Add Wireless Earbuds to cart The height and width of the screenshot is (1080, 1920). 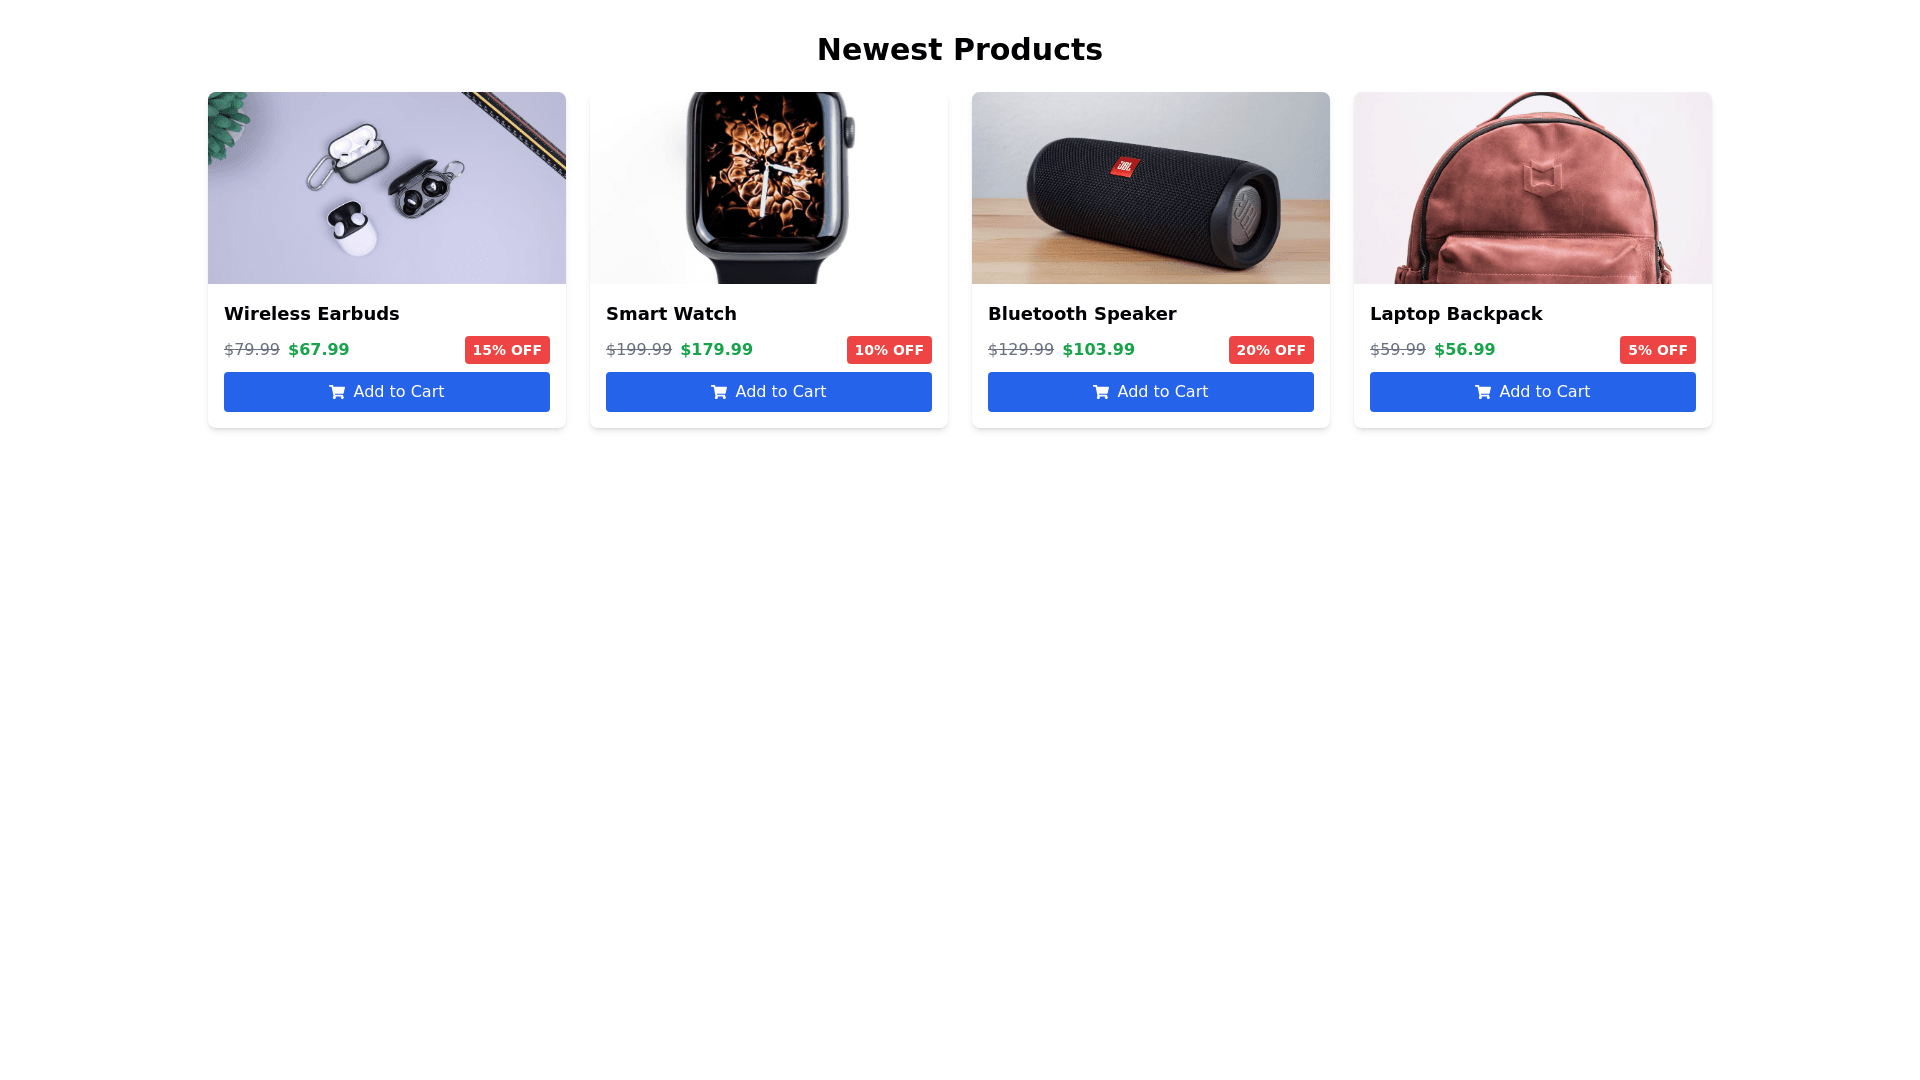point(387,392)
